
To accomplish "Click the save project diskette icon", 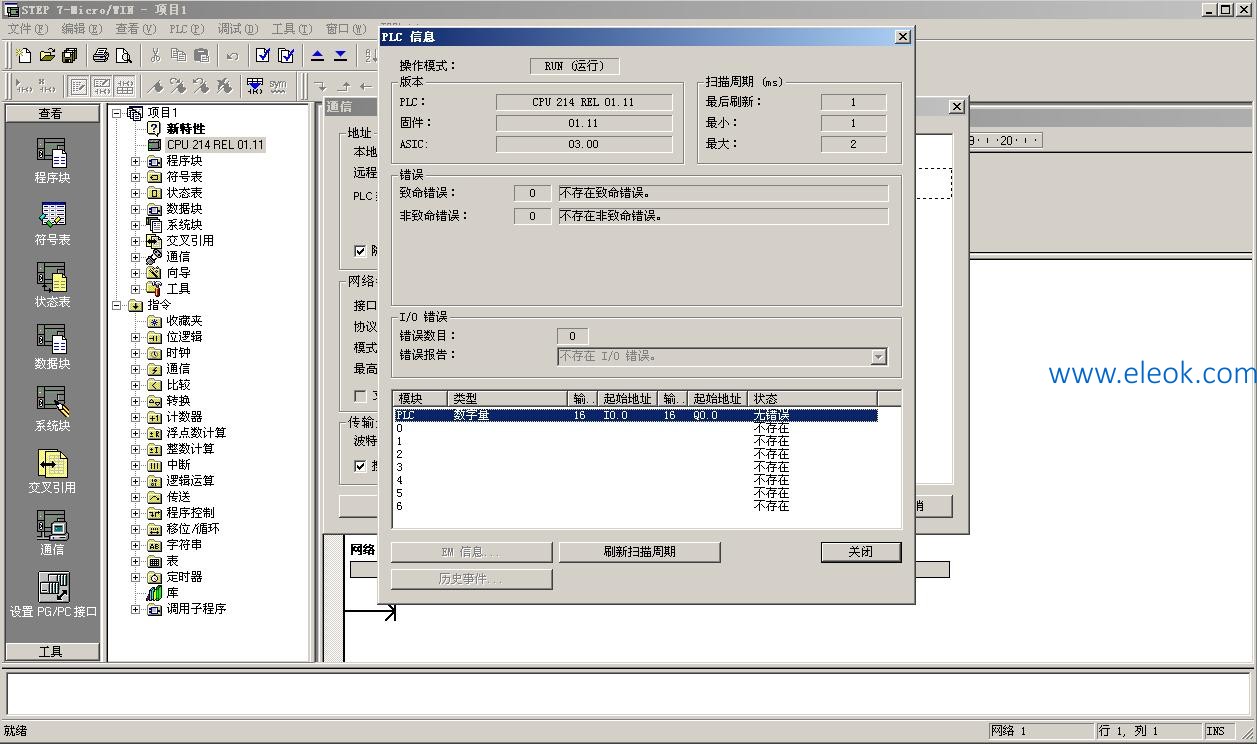I will 70,56.
